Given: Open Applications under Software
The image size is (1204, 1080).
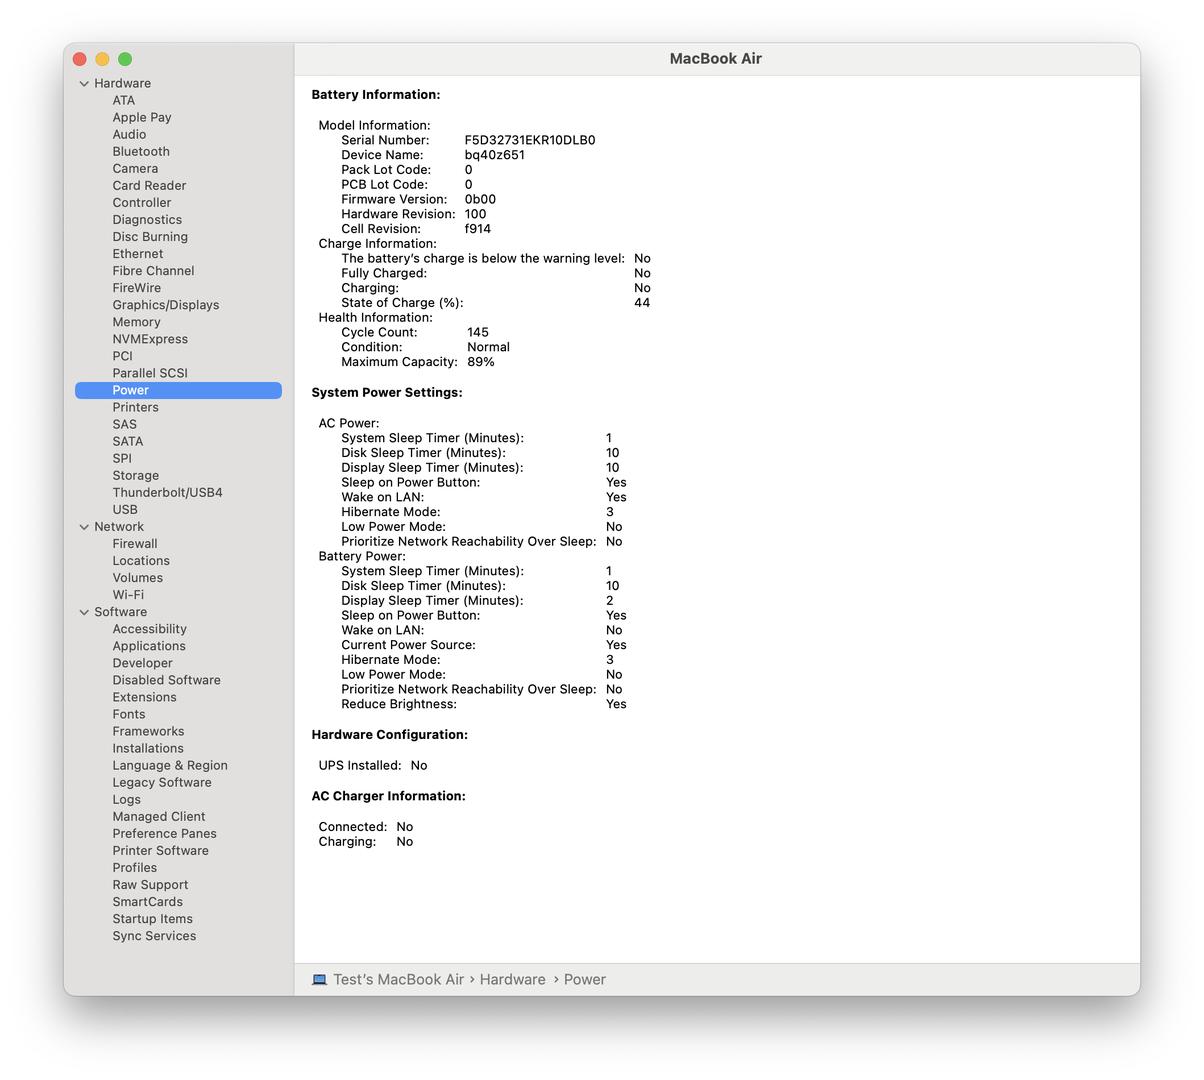Looking at the screenshot, I should (149, 646).
